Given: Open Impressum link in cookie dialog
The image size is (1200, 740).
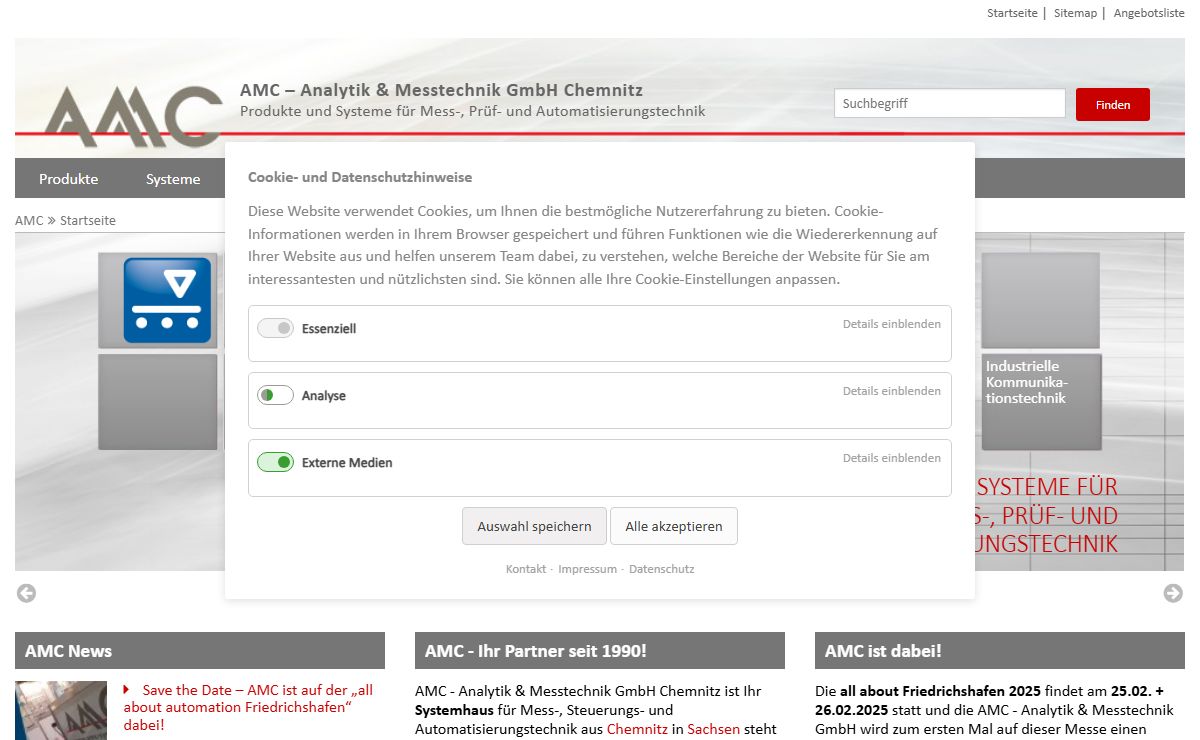Looking at the screenshot, I should 587,569.
